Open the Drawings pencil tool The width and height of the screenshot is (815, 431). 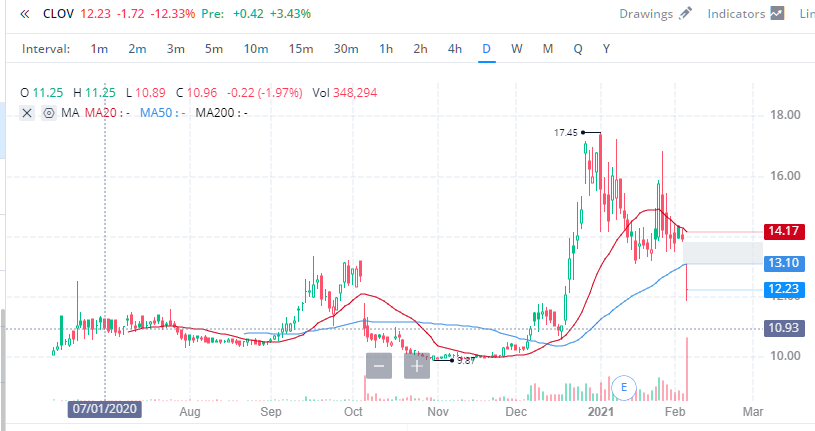pyautogui.click(x=686, y=14)
